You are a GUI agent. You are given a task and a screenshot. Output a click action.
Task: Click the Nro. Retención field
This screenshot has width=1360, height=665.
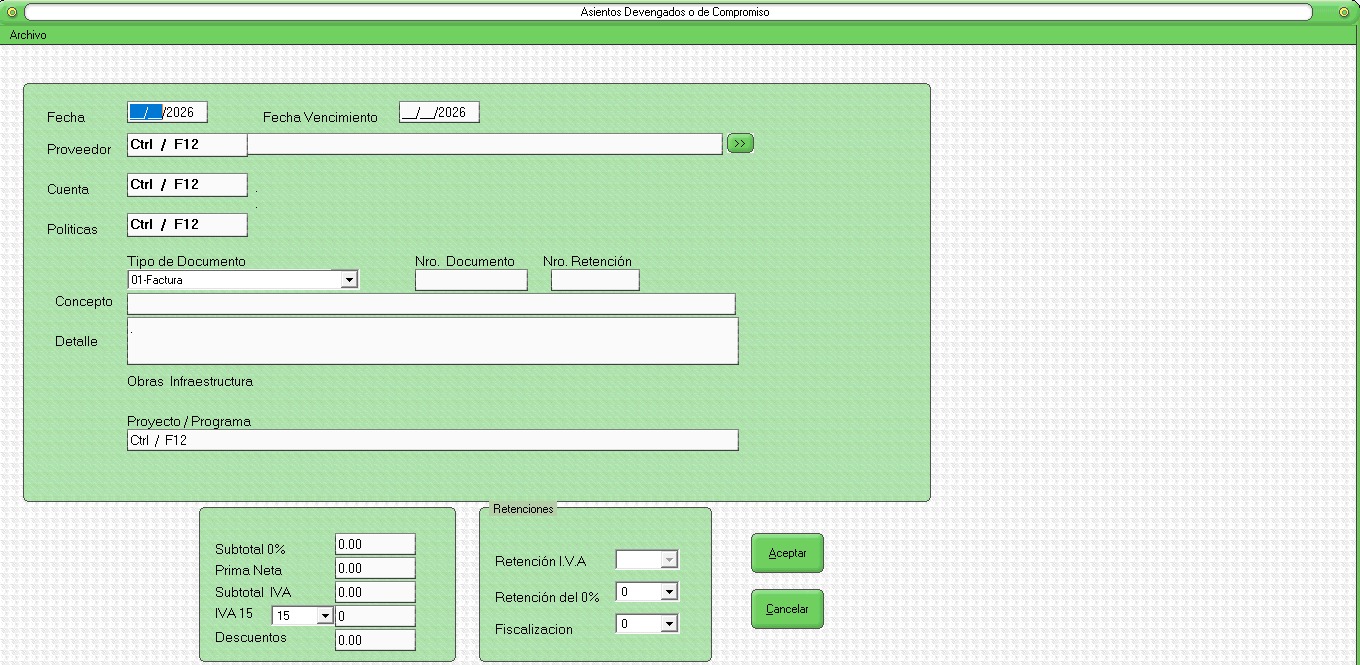[595, 281]
